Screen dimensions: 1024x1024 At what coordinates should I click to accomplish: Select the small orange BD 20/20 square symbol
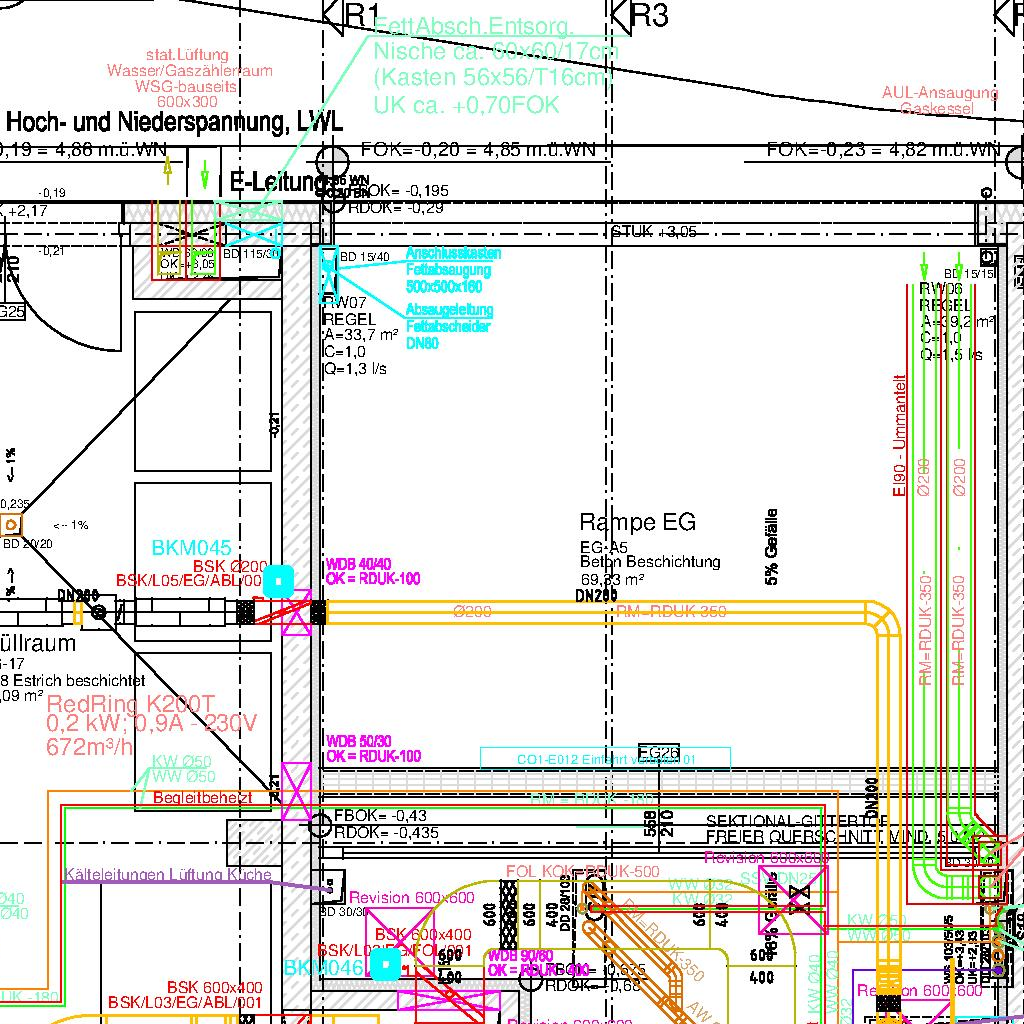click(11, 525)
